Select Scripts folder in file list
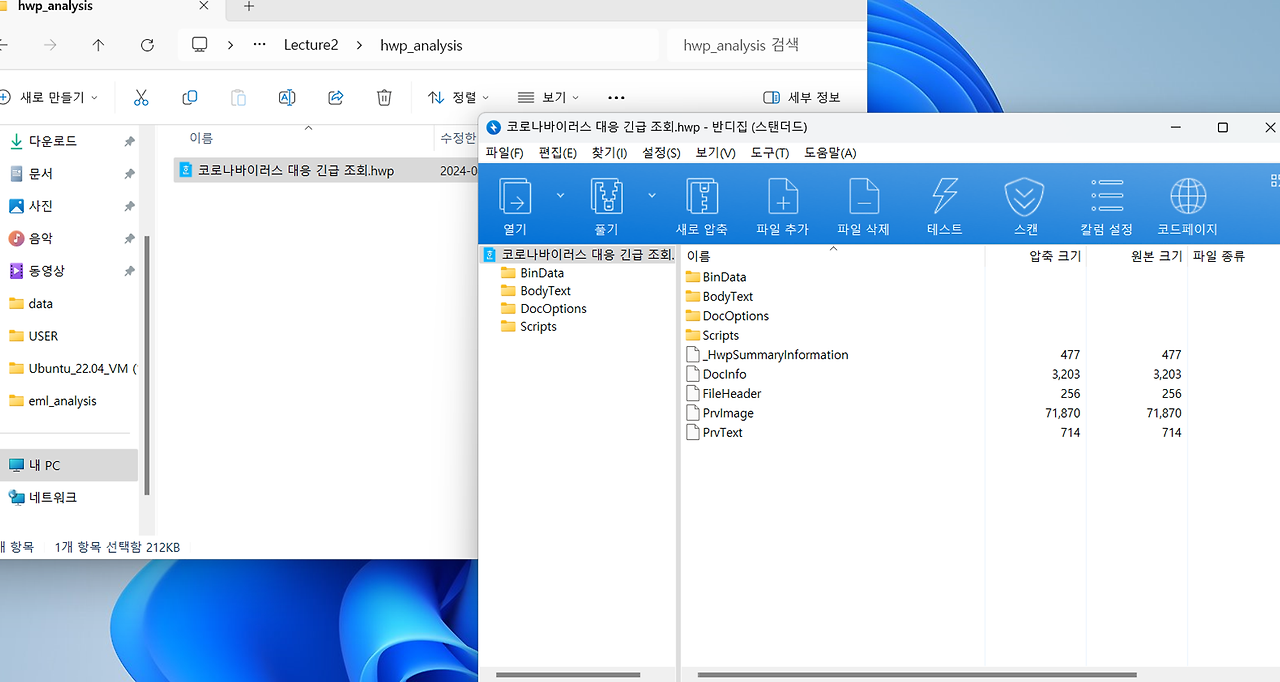This screenshot has height=682, width=1280. pos(712,336)
